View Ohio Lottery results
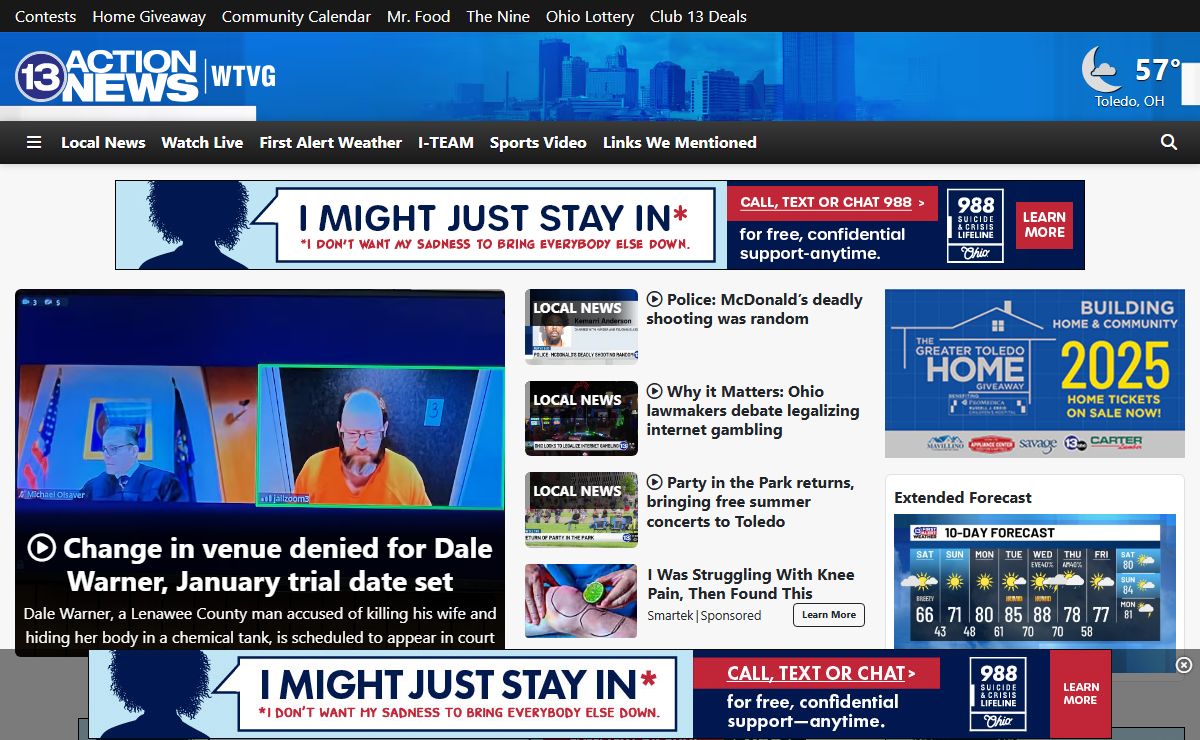Screen dimensions: 1200x740 pos(590,16)
